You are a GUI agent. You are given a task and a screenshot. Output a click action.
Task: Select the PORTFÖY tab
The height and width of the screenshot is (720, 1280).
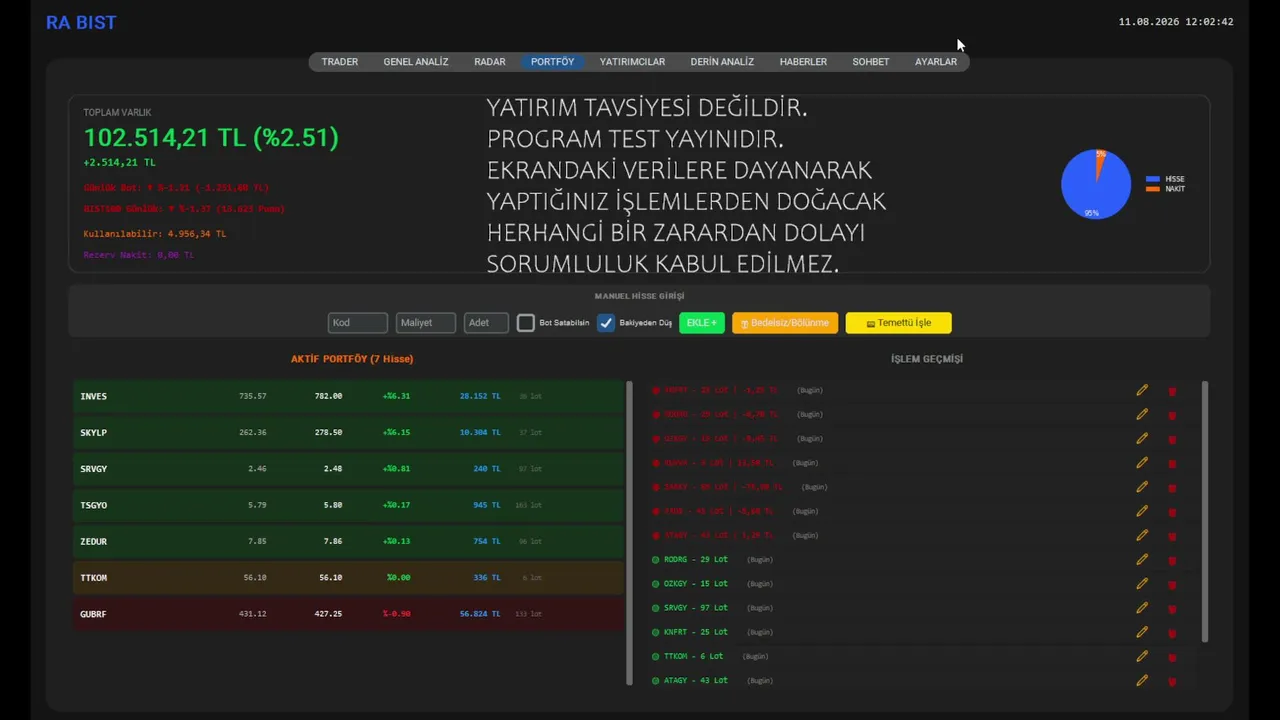tap(552, 62)
